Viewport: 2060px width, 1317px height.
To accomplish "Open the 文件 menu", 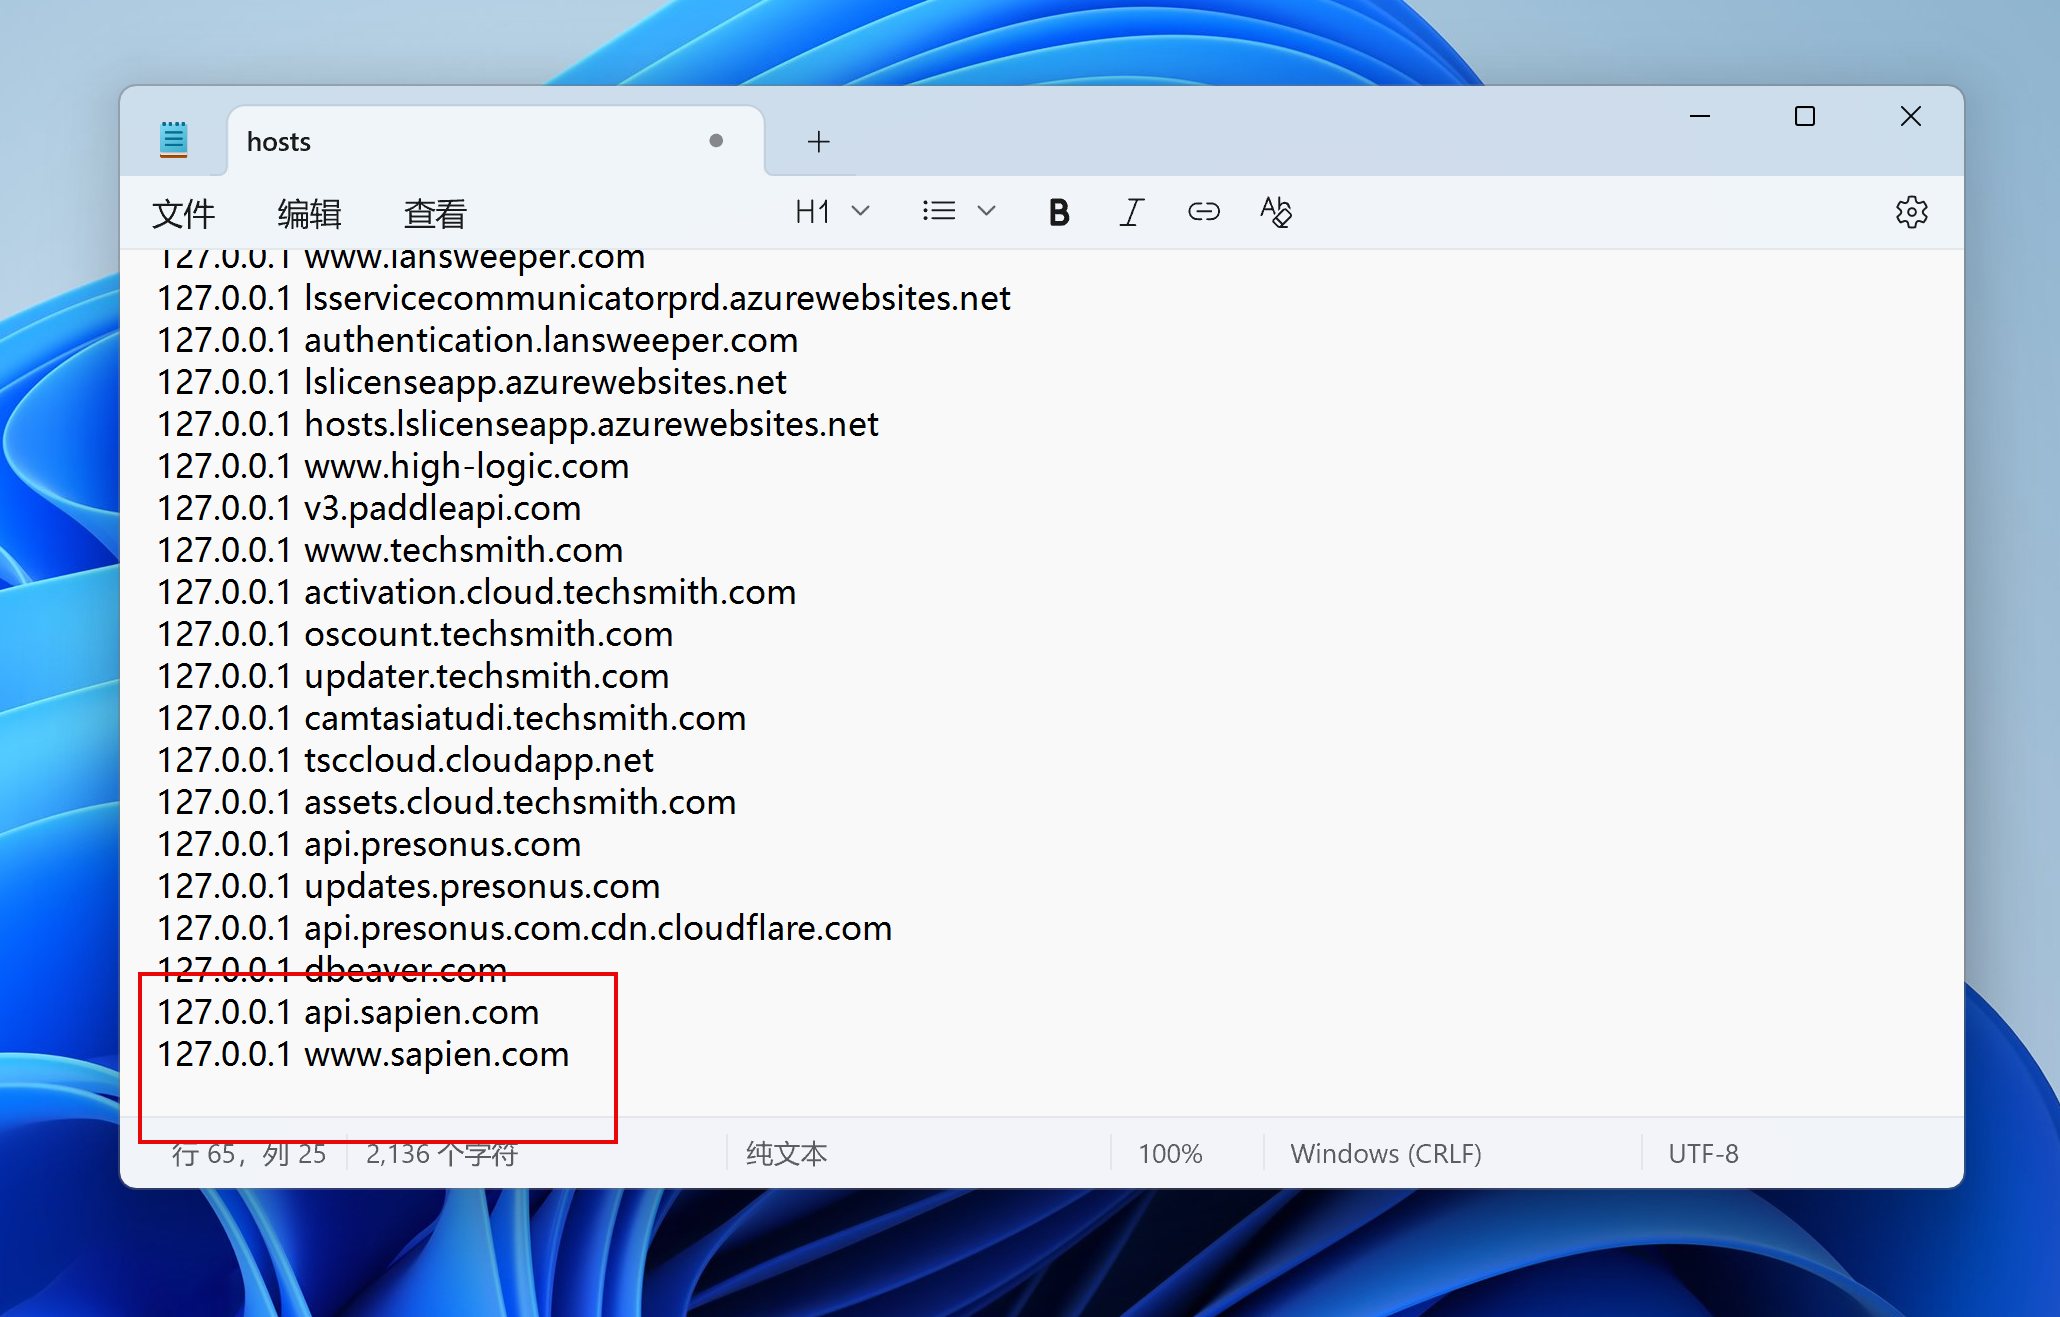I will click(x=184, y=213).
